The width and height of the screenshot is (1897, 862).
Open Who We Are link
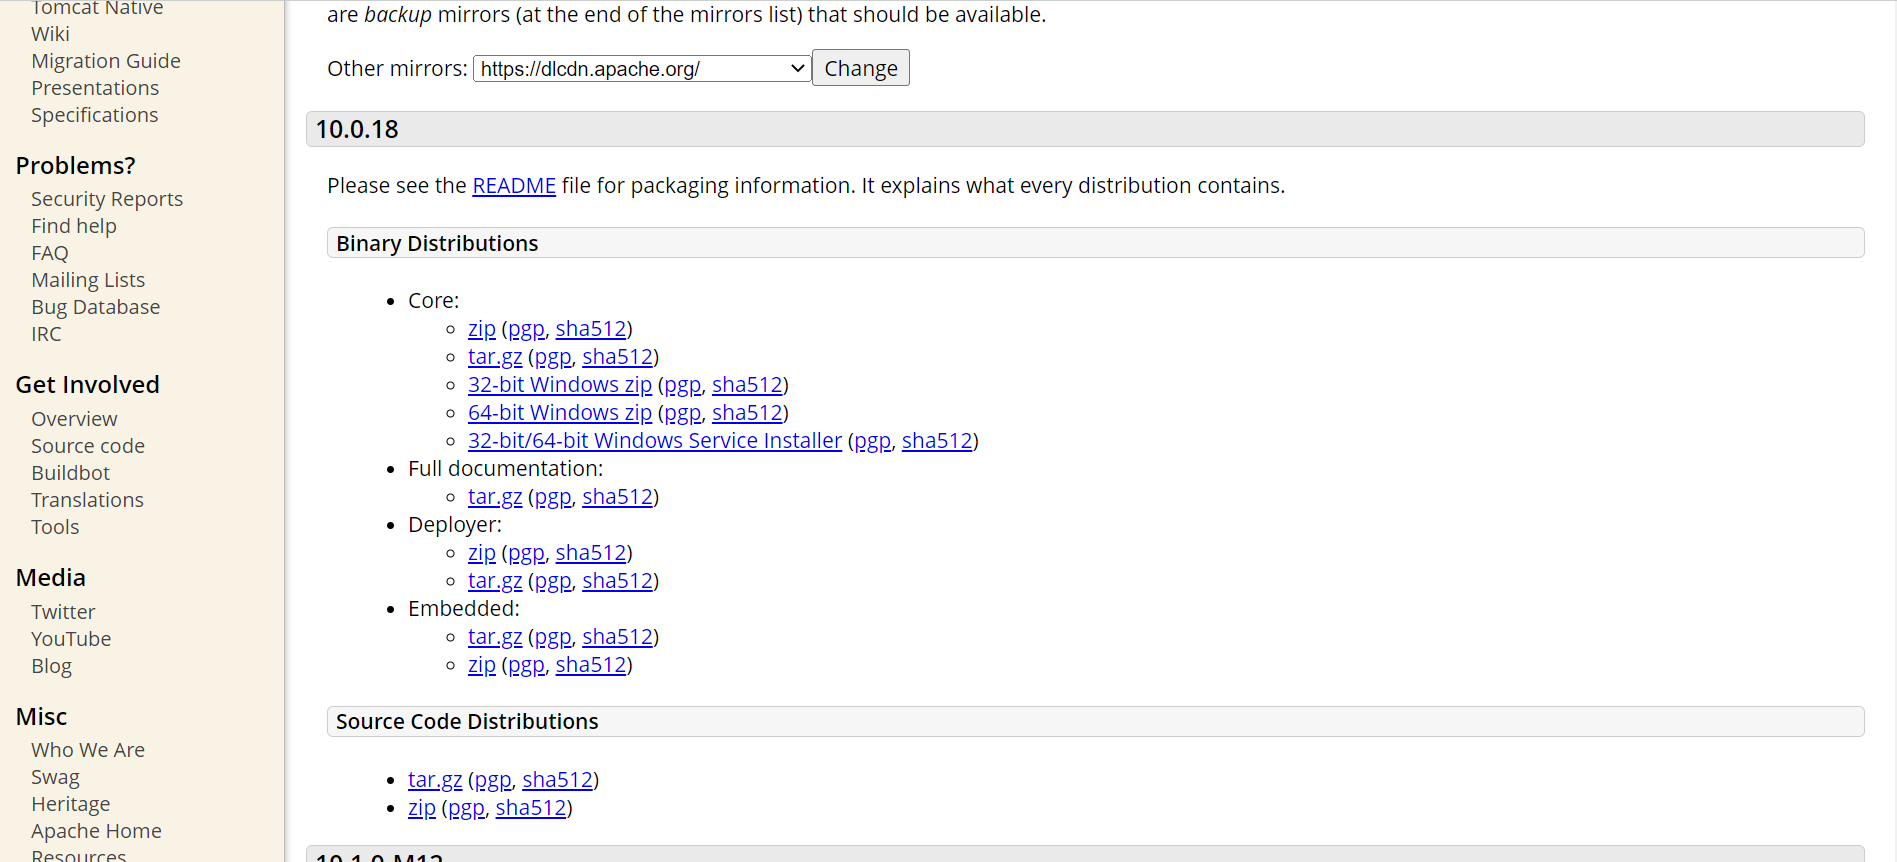(88, 750)
